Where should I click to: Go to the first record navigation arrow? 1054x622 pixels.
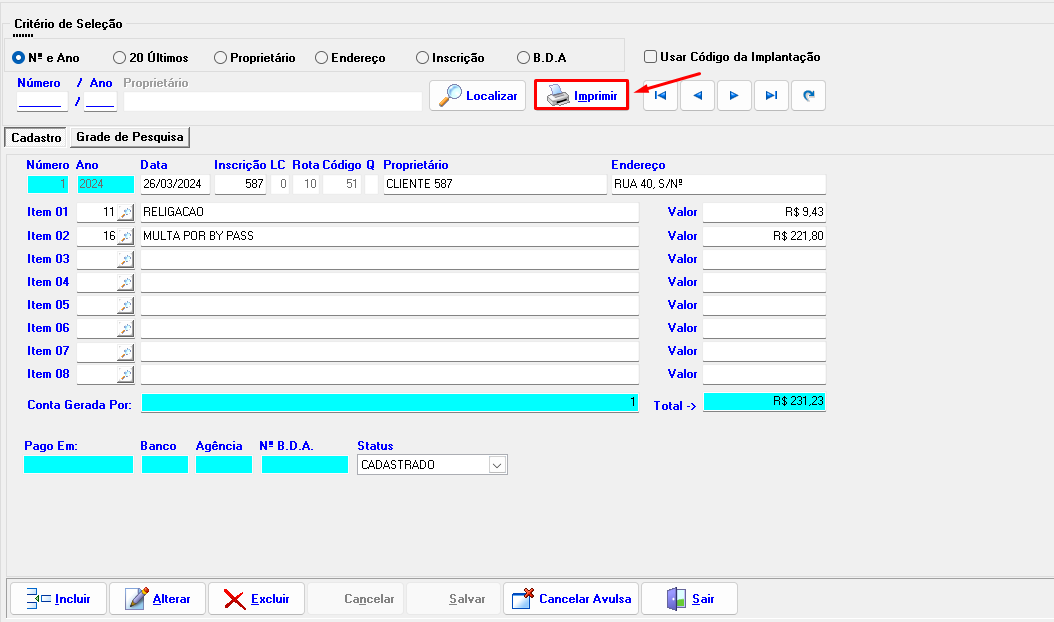pos(660,96)
